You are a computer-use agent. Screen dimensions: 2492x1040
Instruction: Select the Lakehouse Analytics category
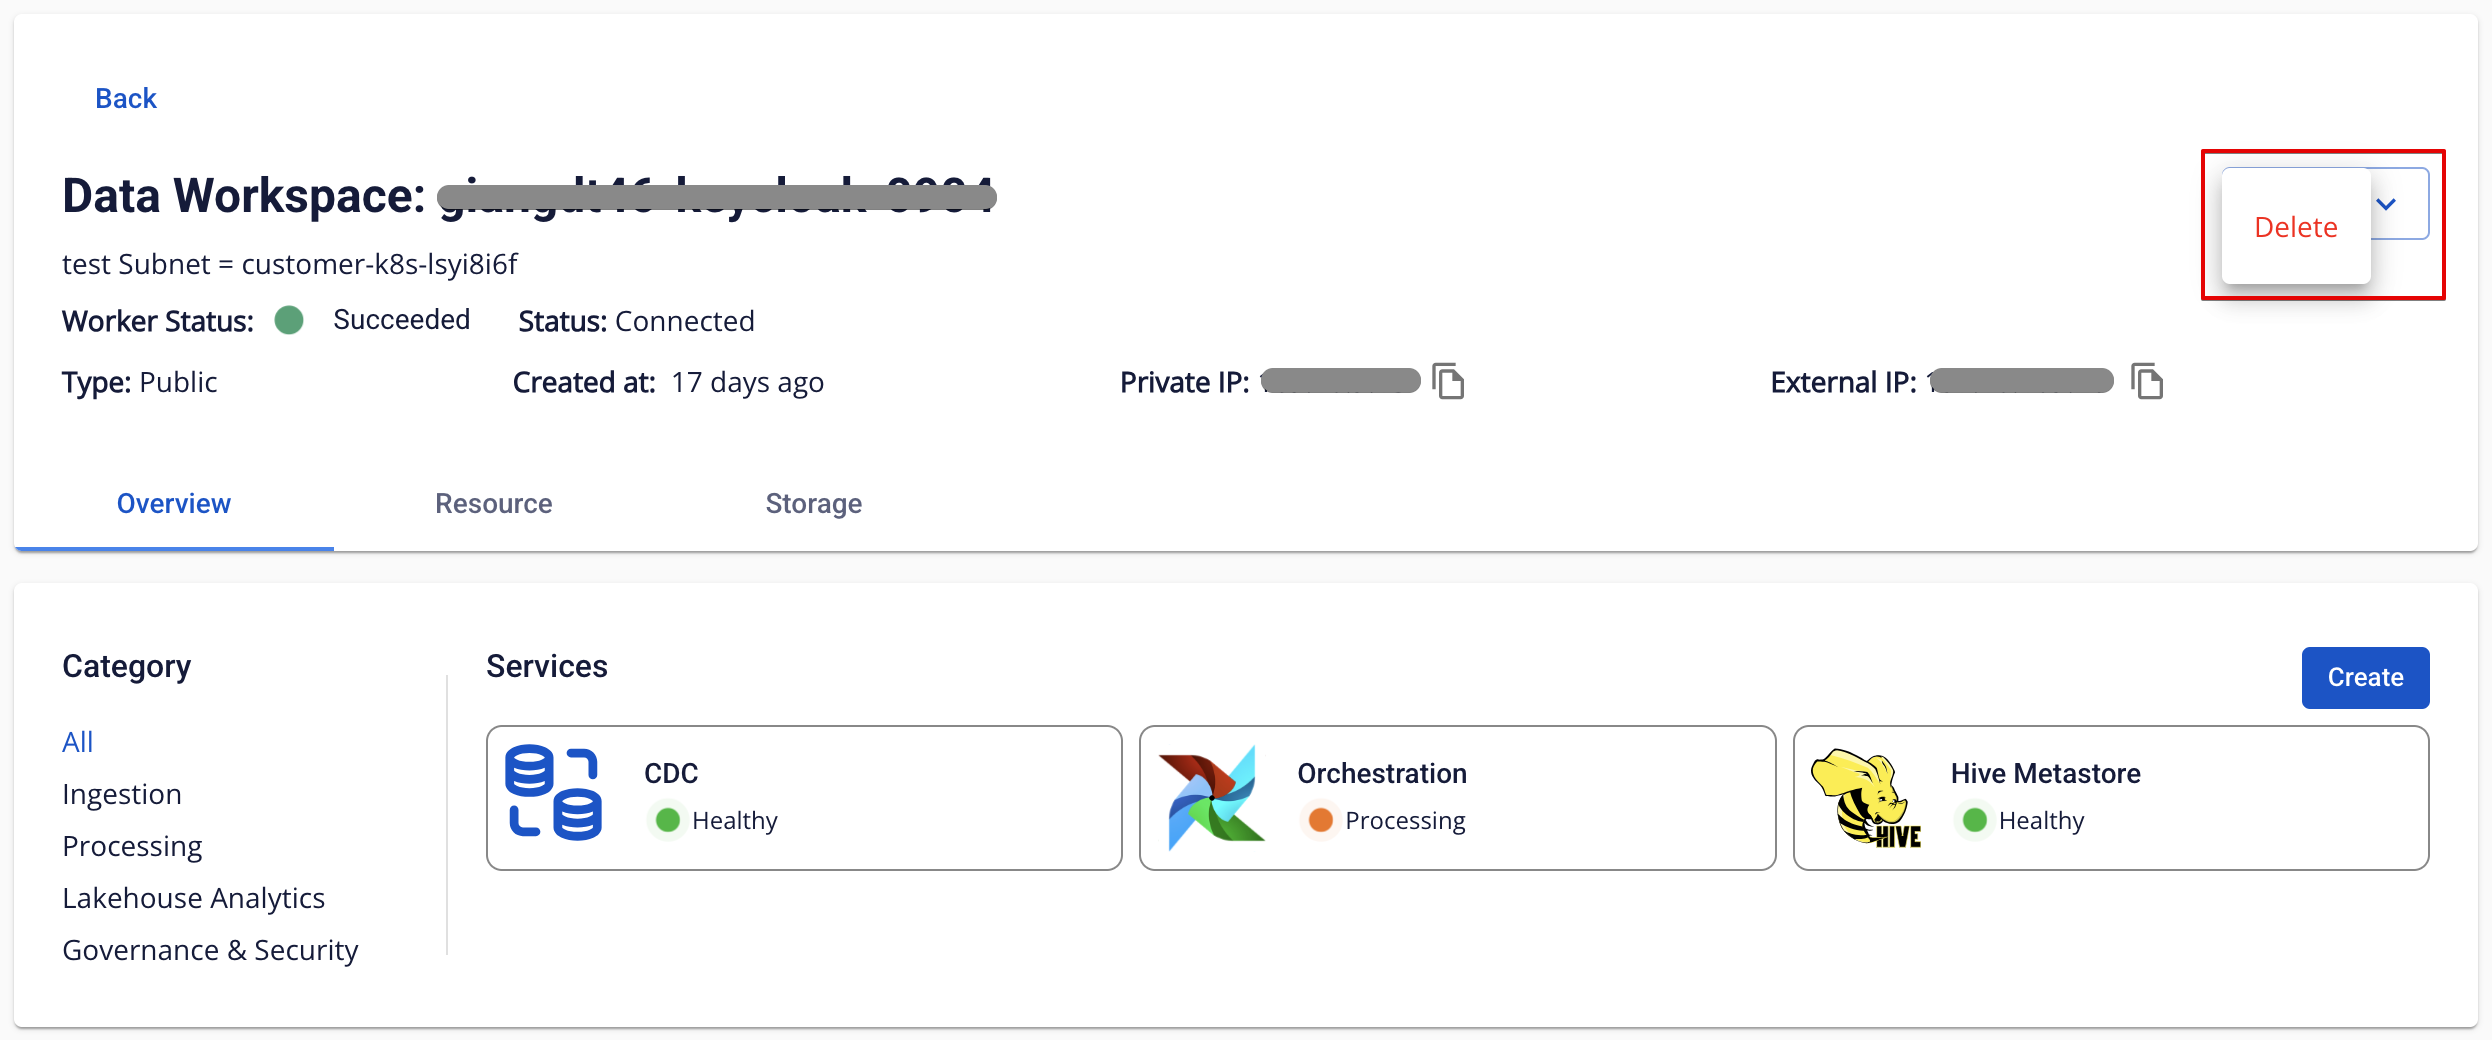[193, 897]
